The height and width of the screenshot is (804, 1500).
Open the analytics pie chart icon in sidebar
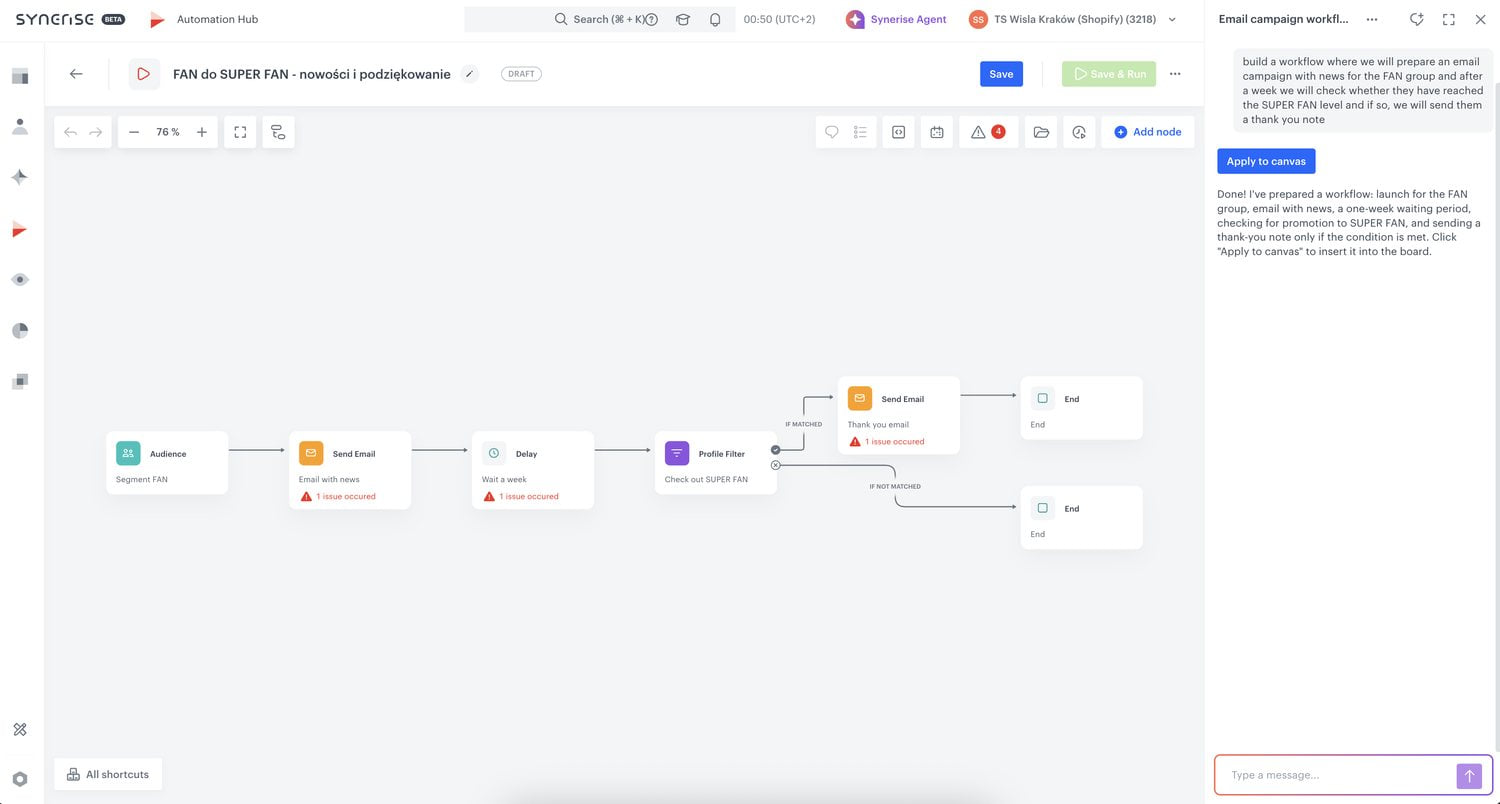(20, 330)
